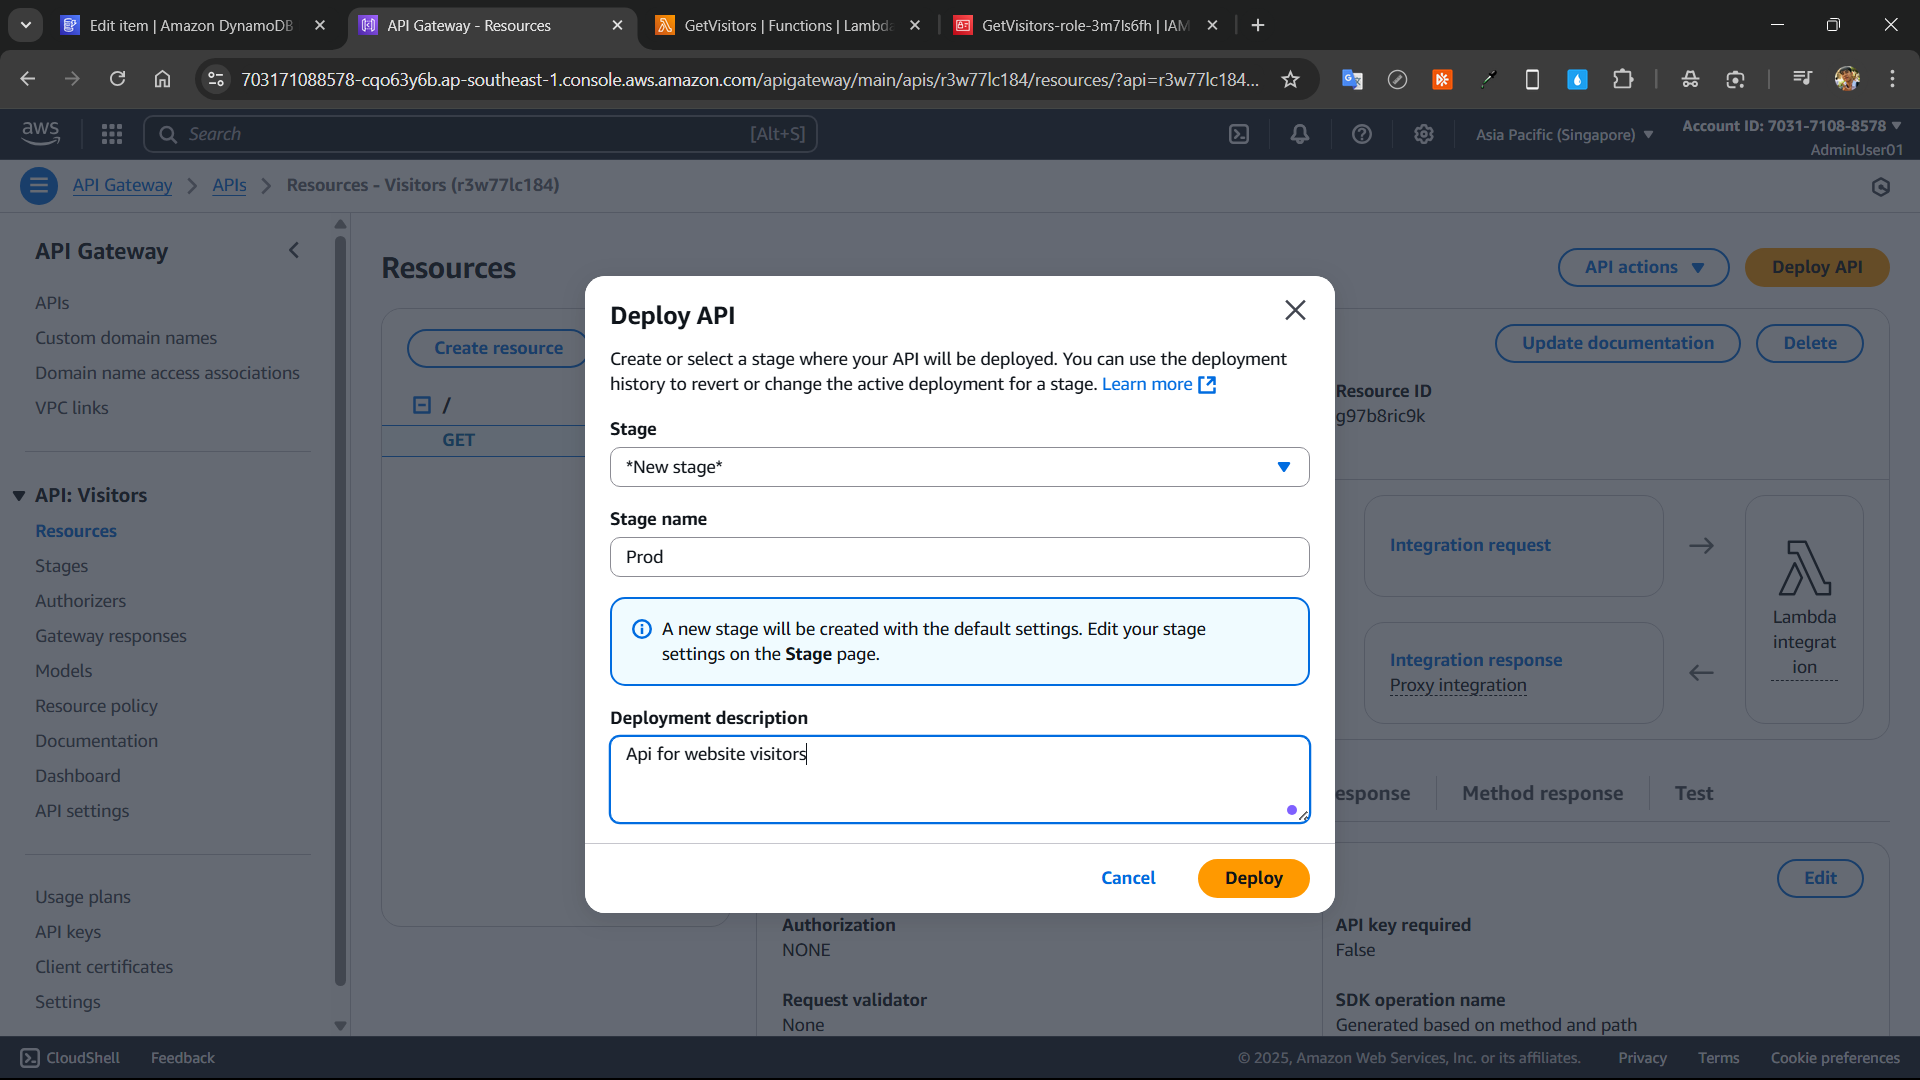1920x1080 pixels.
Task: Click the Edit button for method settings
Action: (x=1820, y=878)
